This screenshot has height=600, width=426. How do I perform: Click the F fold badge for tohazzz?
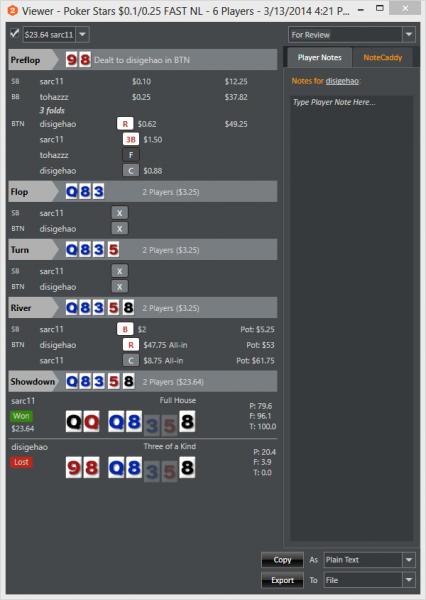[131, 155]
